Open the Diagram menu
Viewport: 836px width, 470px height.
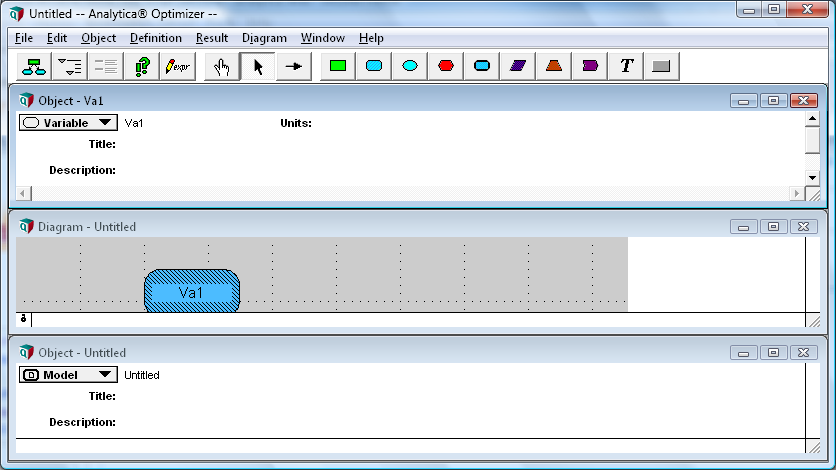pos(264,38)
